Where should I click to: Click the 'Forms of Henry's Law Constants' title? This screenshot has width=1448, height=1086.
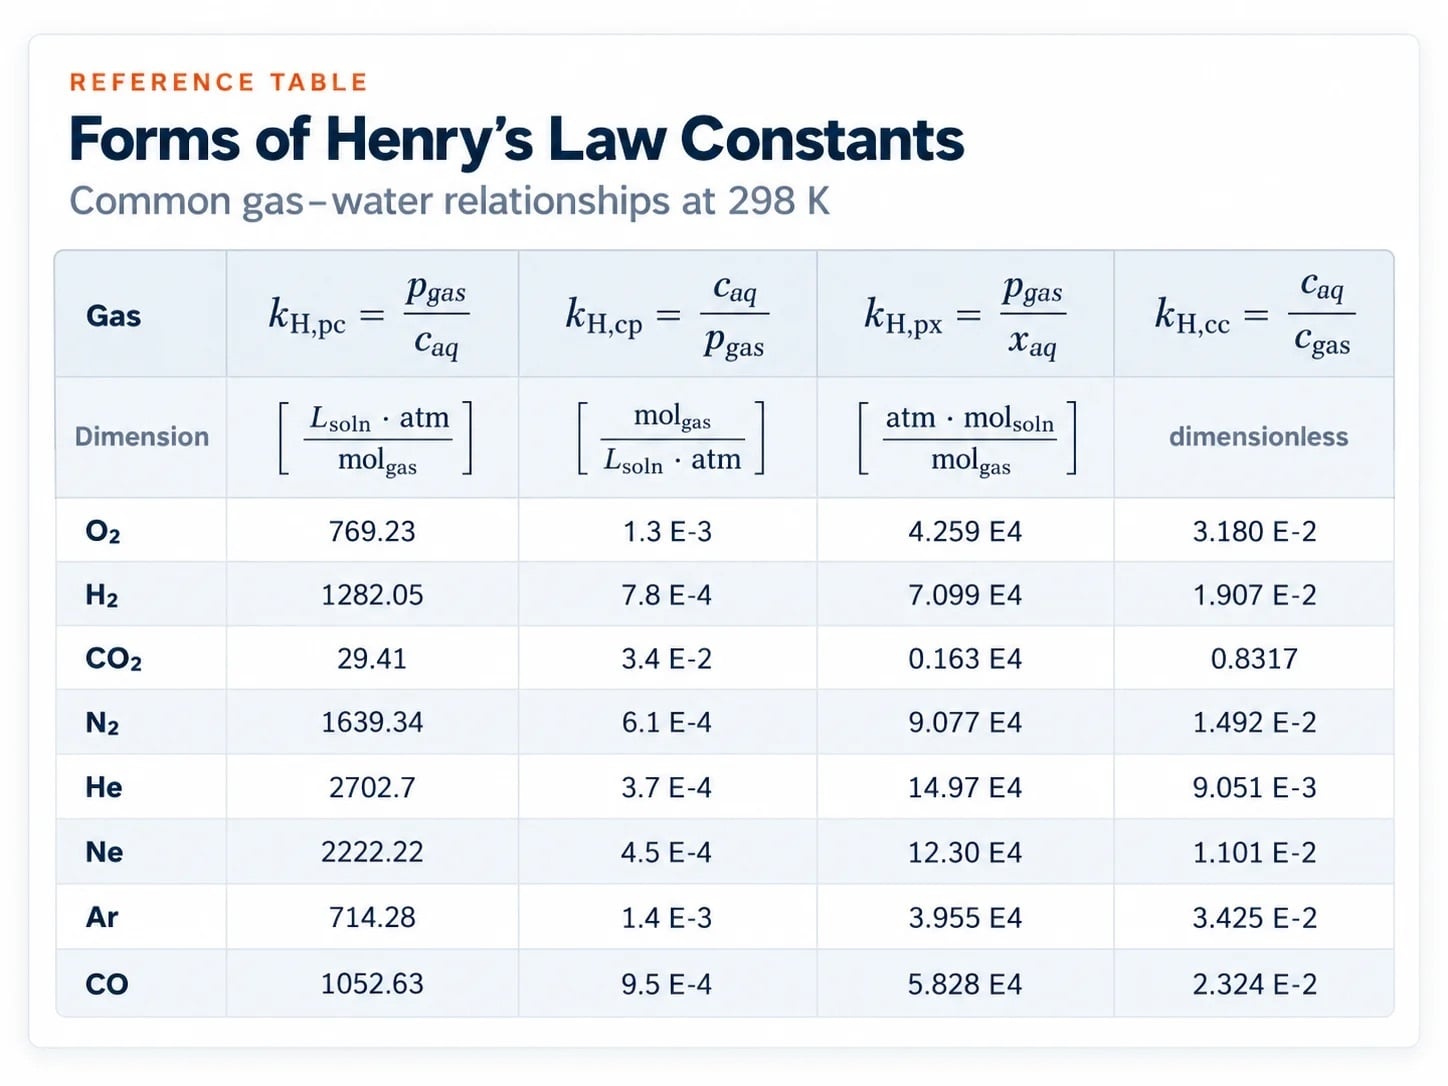point(516,139)
